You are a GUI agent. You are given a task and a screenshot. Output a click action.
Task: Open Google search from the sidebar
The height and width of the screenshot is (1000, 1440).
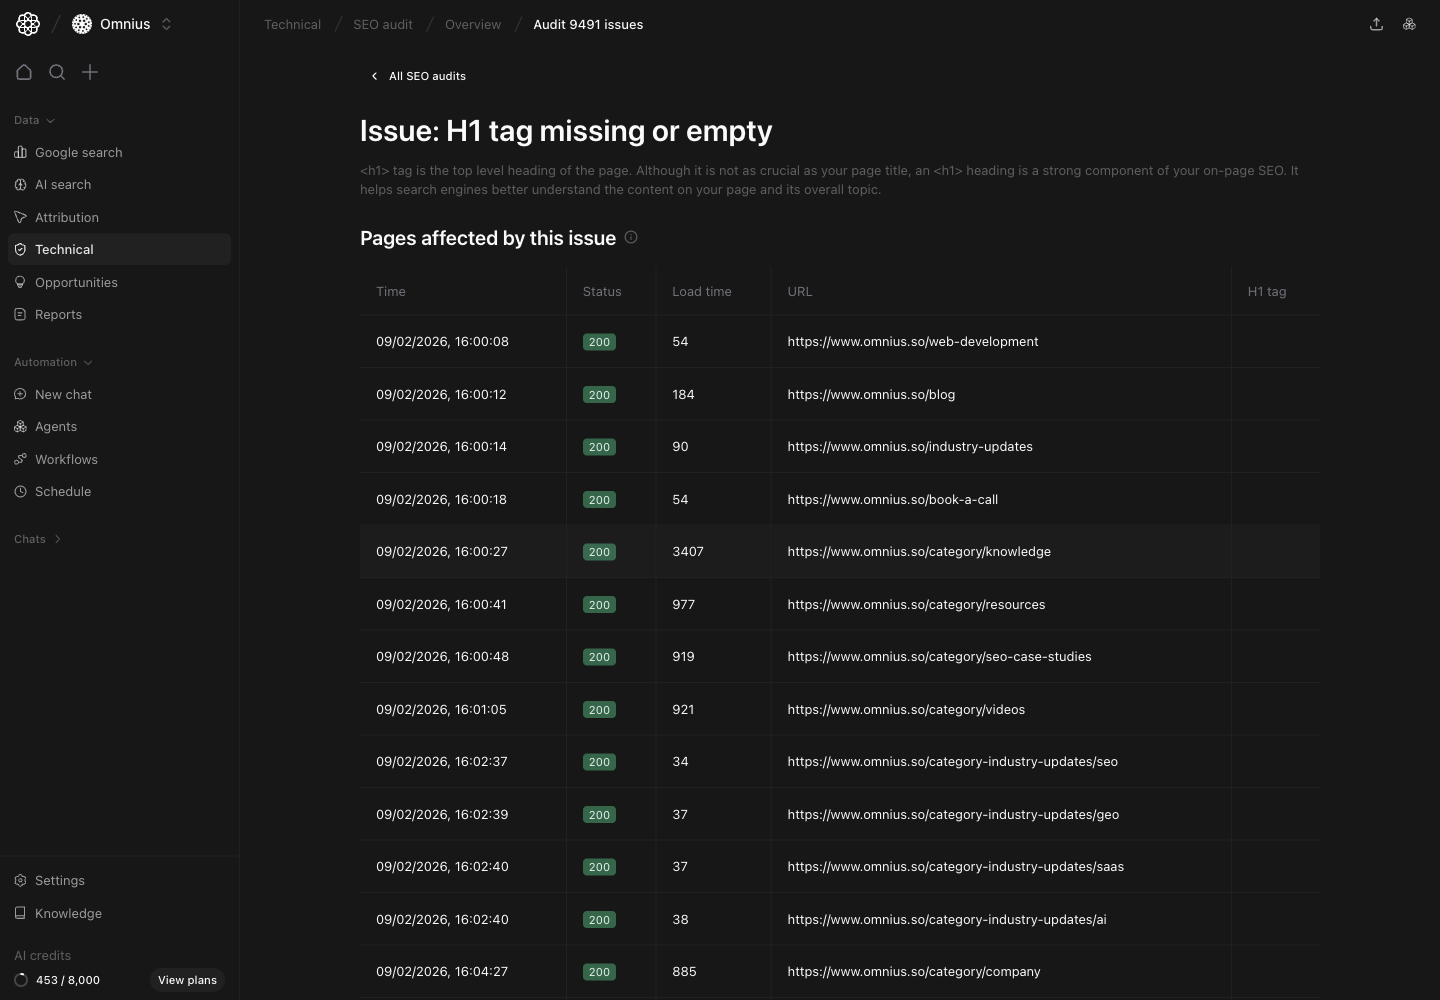78,152
